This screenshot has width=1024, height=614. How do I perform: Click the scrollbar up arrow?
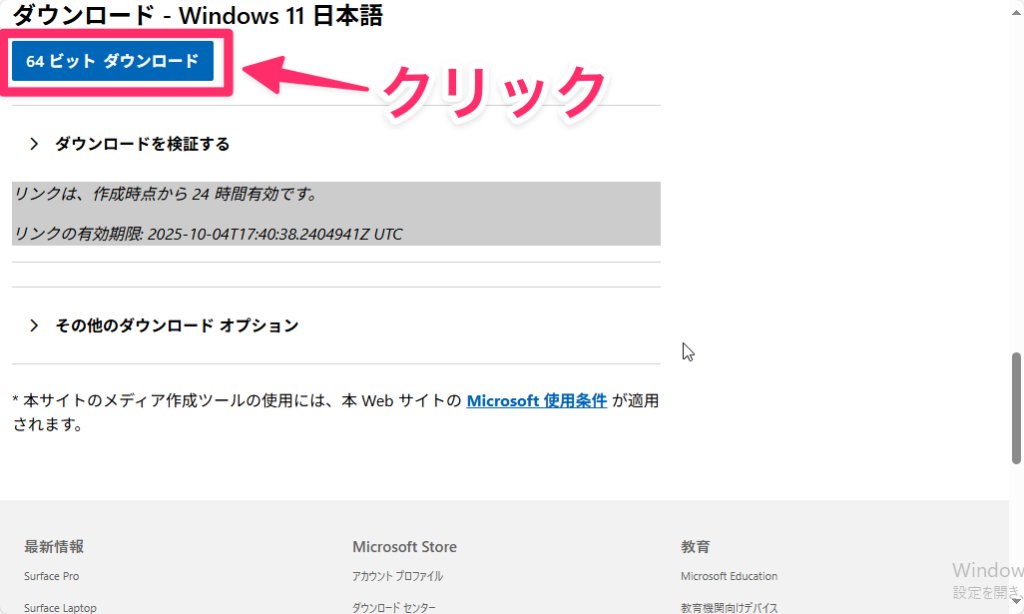[1016, 7]
